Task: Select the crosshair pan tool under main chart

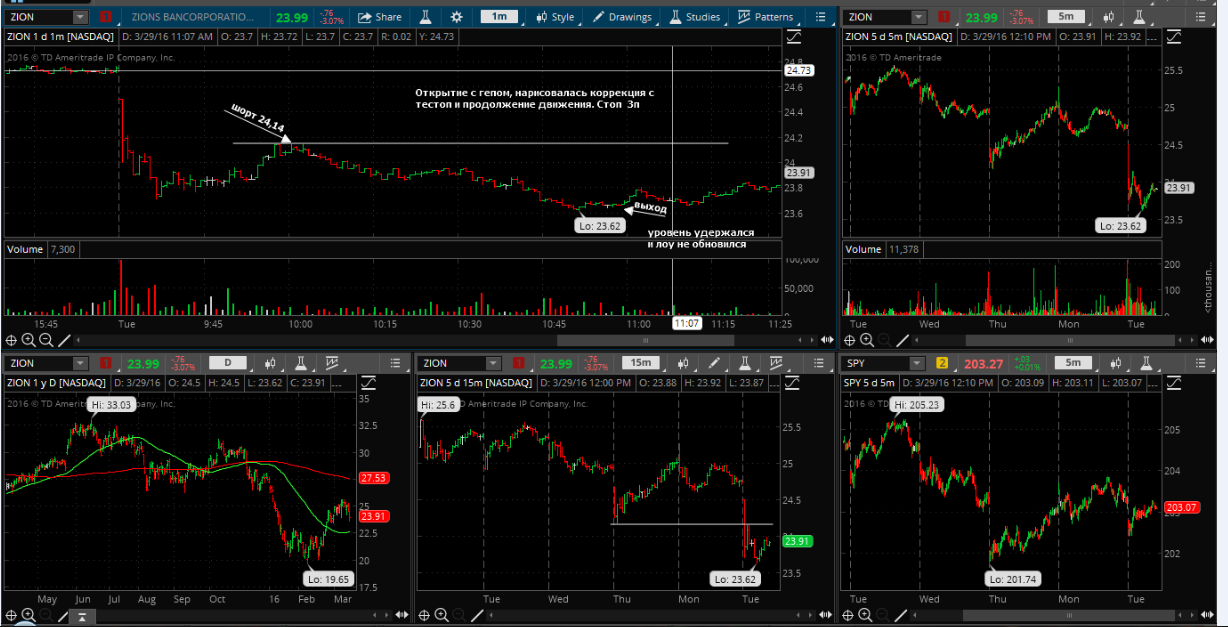Action: 11,340
